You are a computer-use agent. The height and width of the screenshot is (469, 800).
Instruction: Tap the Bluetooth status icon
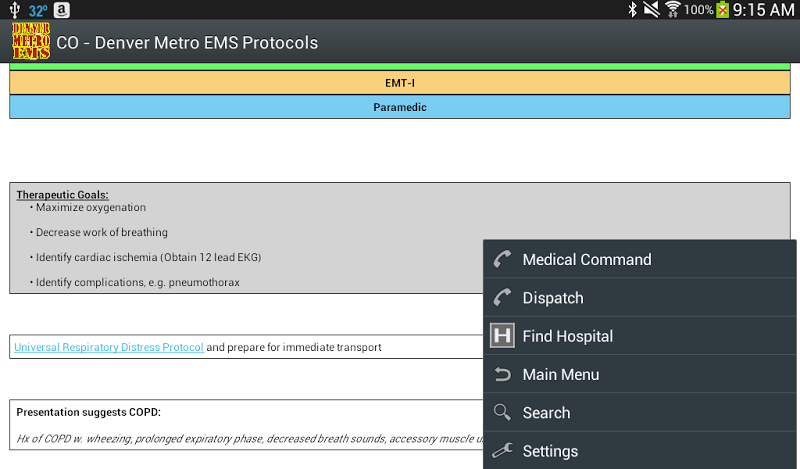pos(632,10)
